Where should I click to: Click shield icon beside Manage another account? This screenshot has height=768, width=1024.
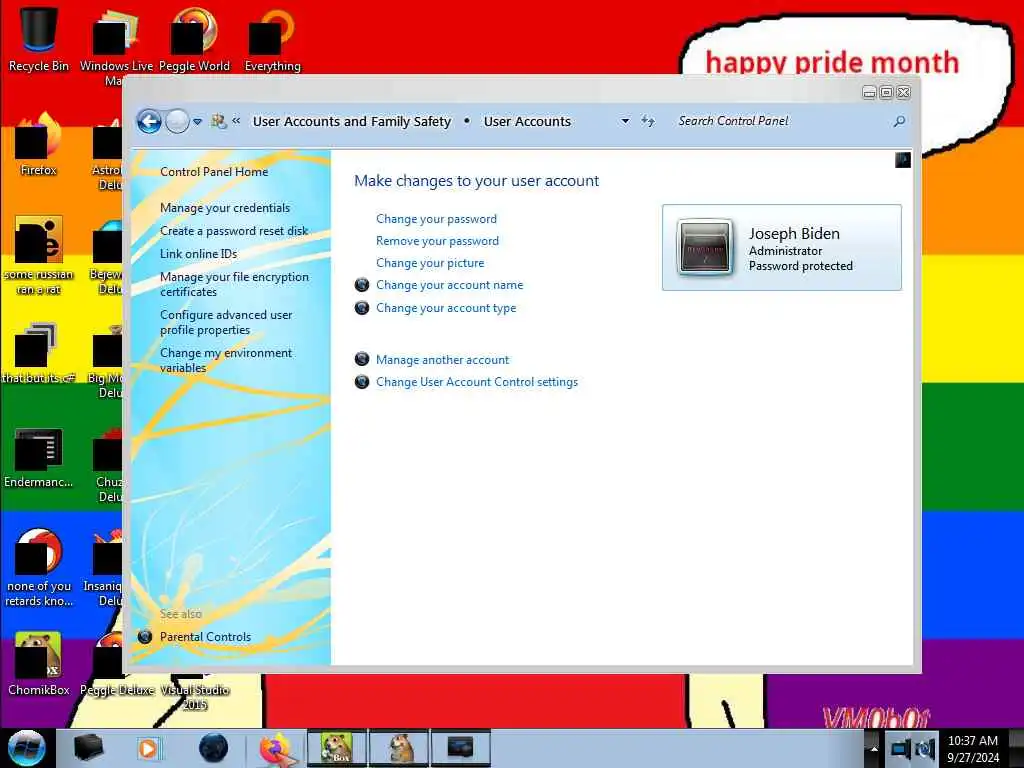(x=362, y=359)
